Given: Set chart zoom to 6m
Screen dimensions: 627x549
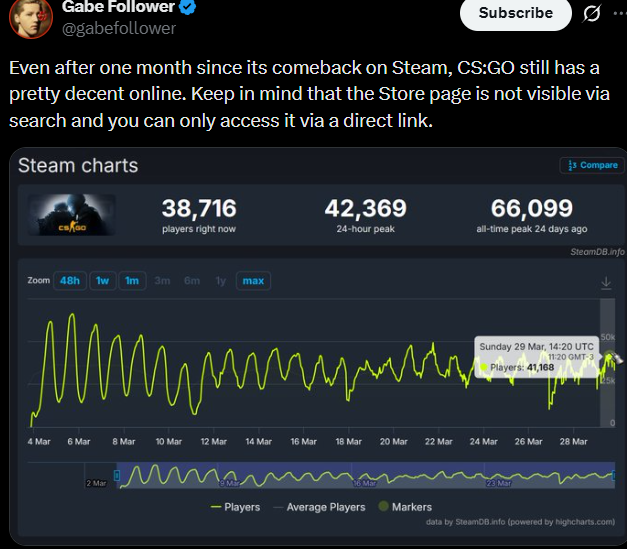Looking at the screenshot, I should coord(192,281).
